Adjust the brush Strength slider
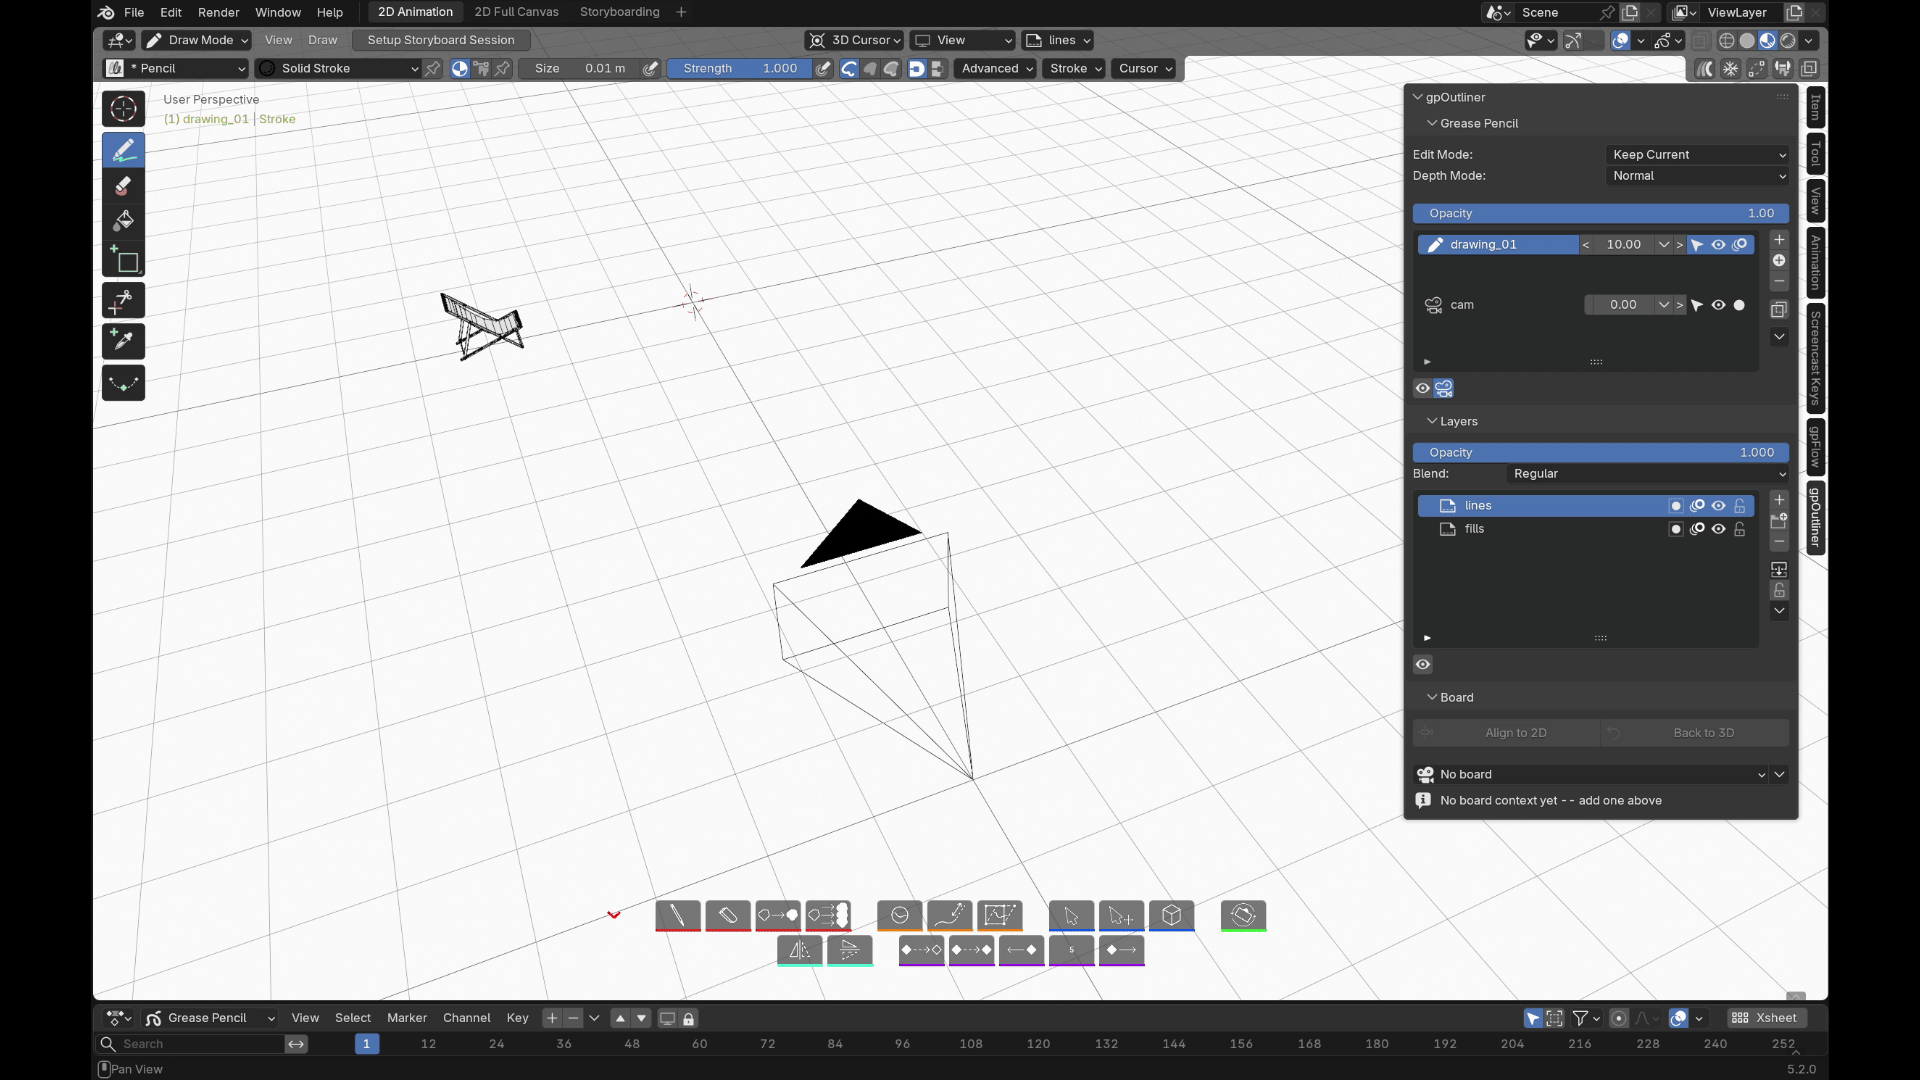Image resolution: width=1920 pixels, height=1080 pixels. 739,68
